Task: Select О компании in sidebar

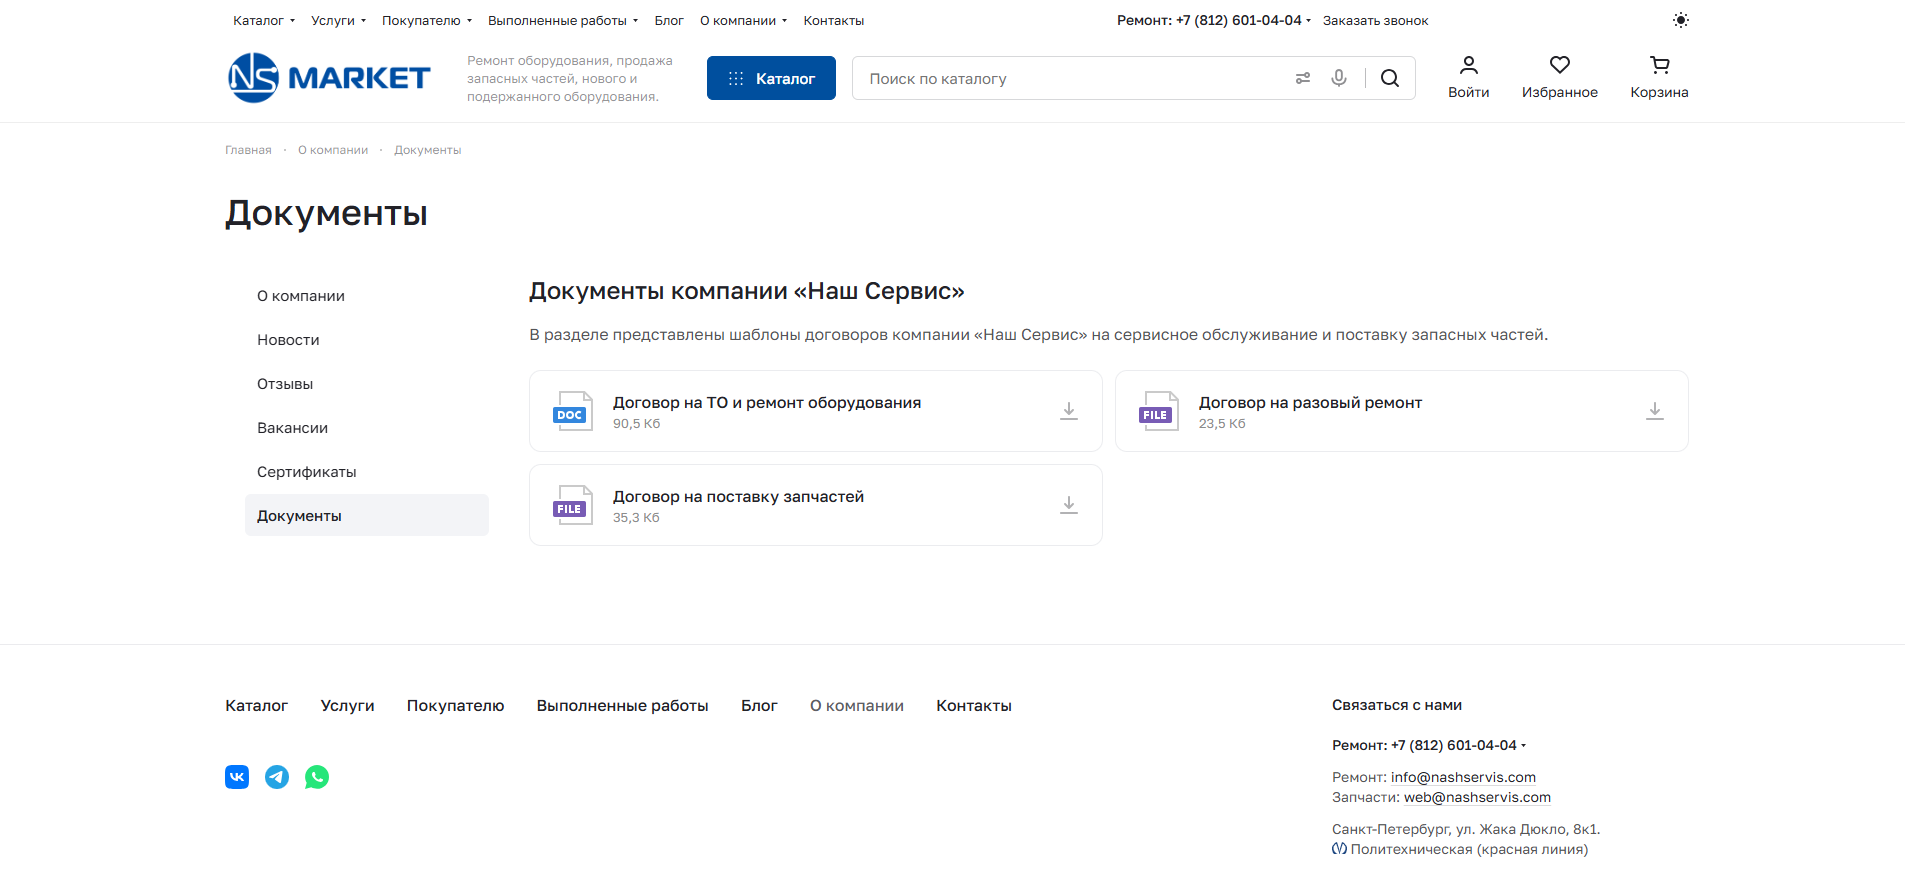Action: coord(367,296)
